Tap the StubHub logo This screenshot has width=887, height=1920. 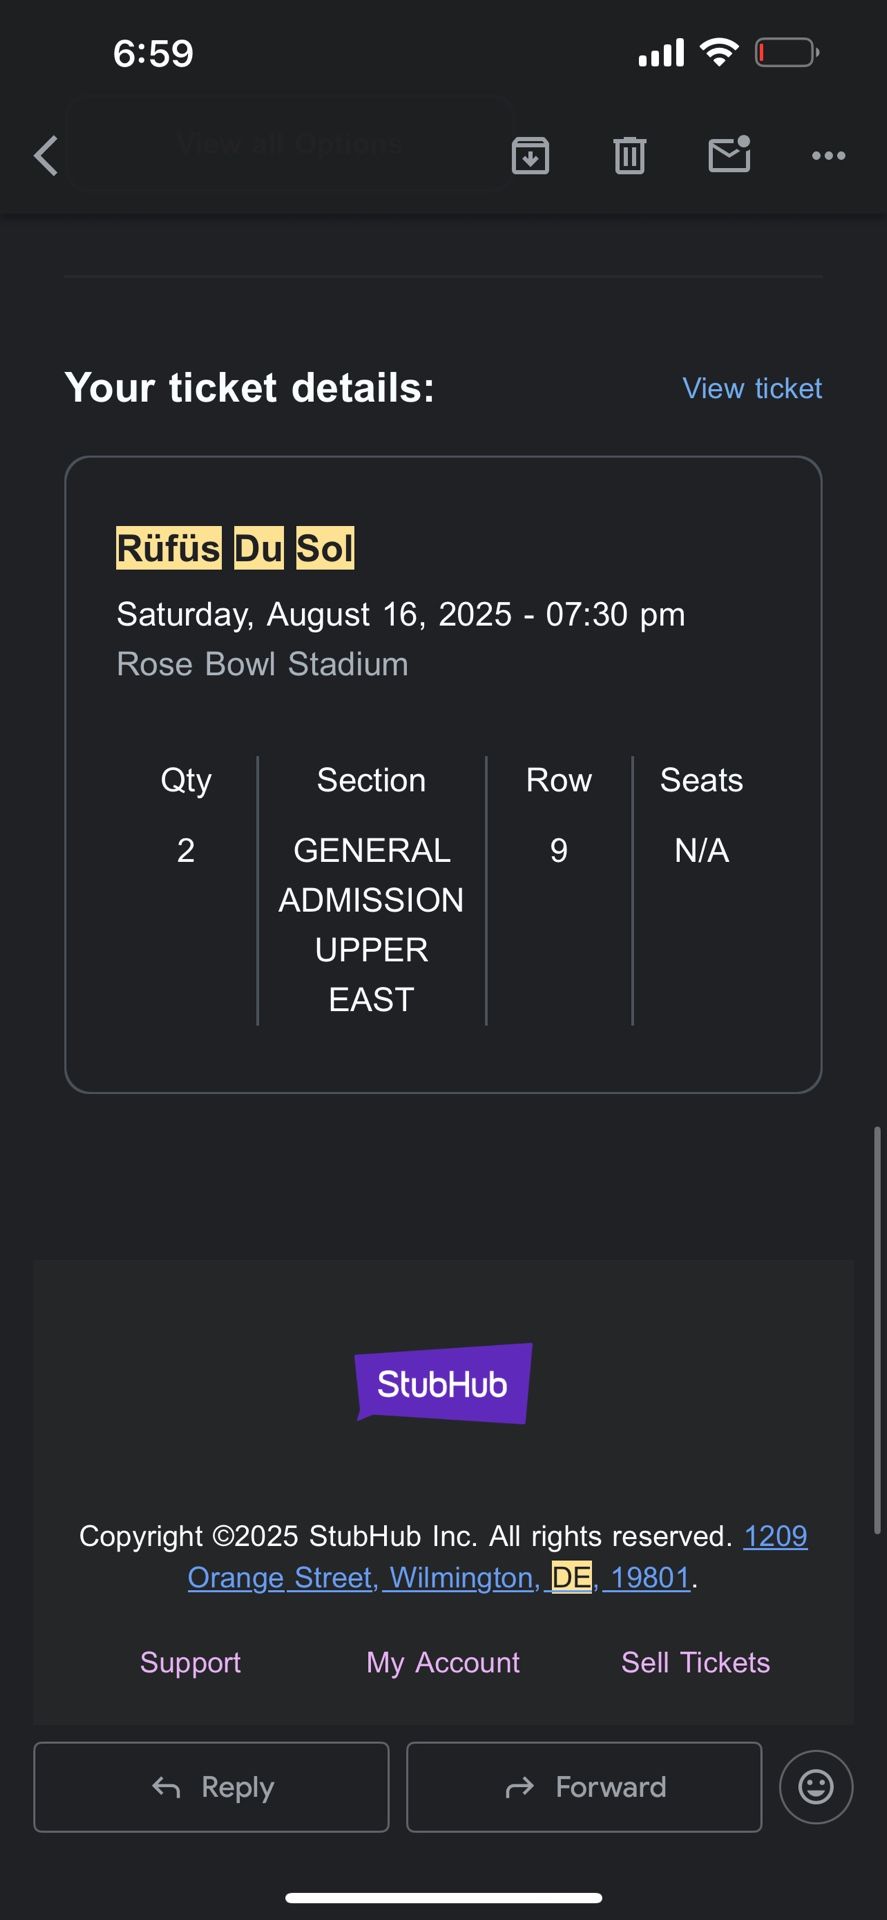pyautogui.click(x=443, y=1384)
